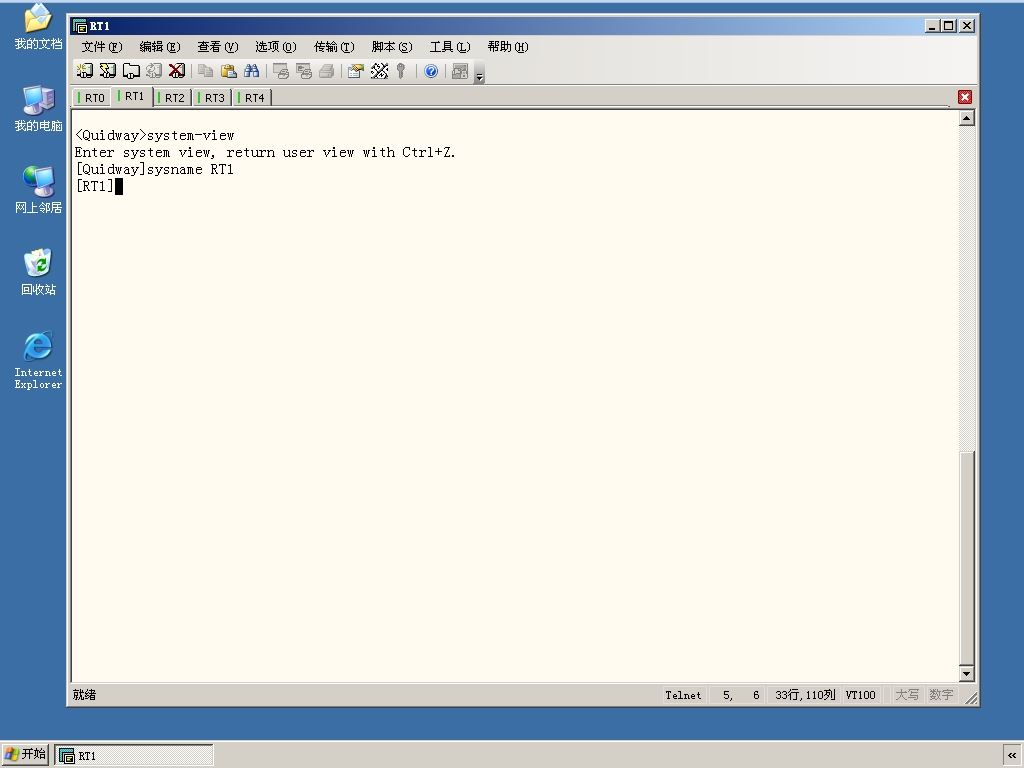This screenshot has height=768, width=1024.
Task: Maximize the RT1 window
Action: [949, 25]
